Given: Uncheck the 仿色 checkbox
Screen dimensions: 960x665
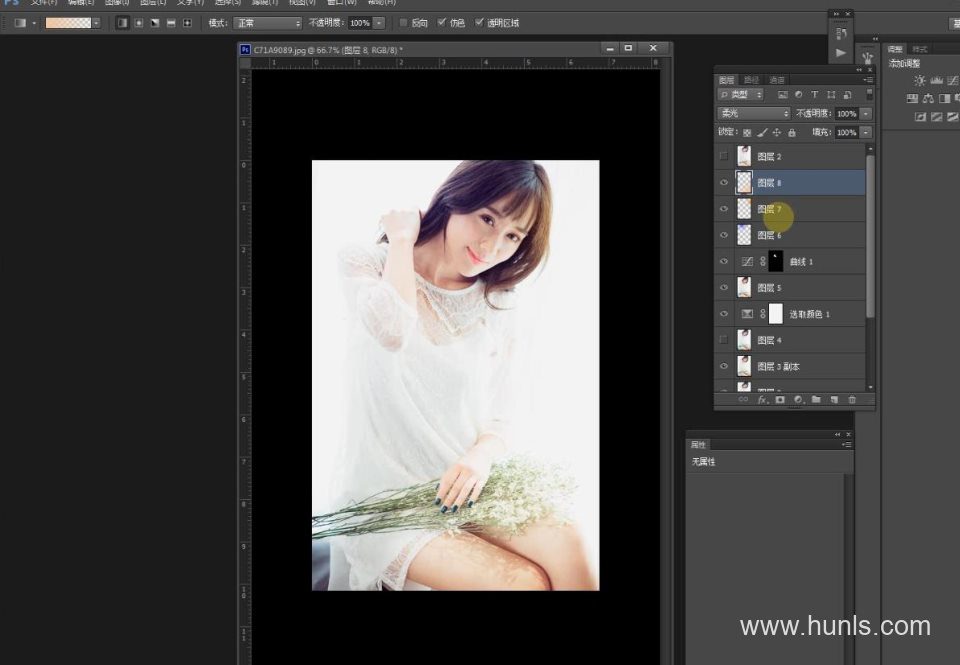Looking at the screenshot, I should click(441, 23).
